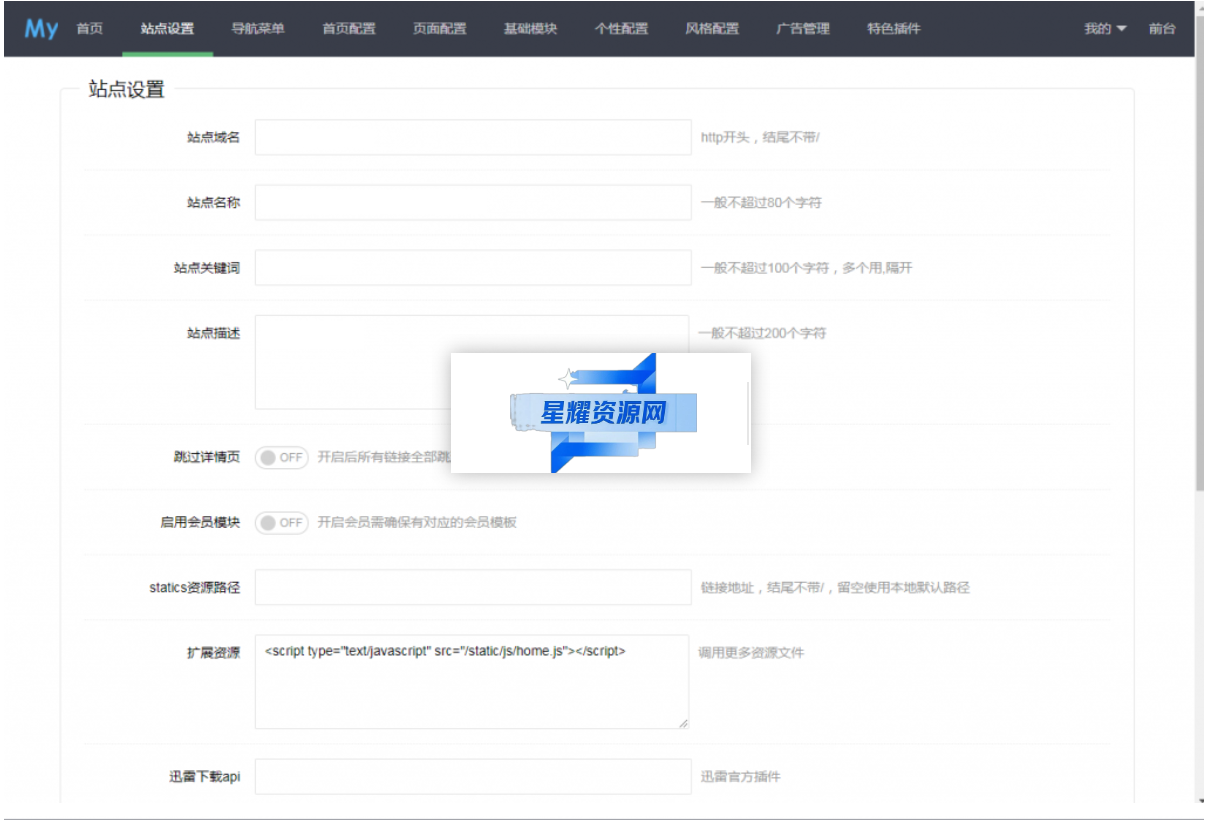Visit the 前台 front-end link
This screenshot has width=1207, height=820.
point(1162,29)
